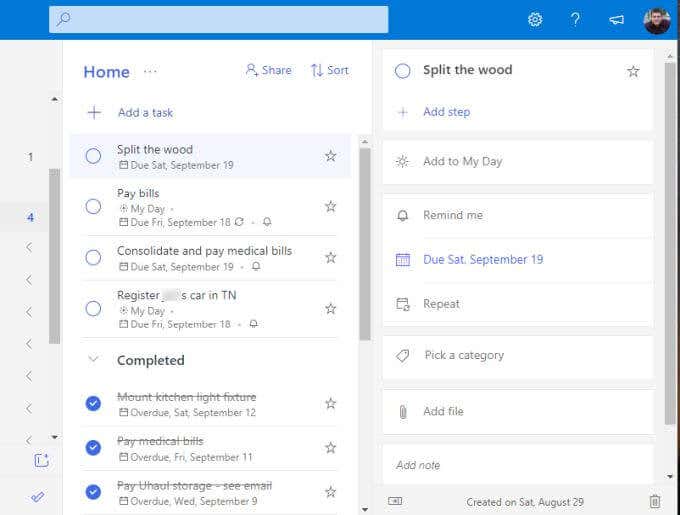The width and height of the screenshot is (680, 515).
Task: Click the To Do checkmark icon in sidebar
Action: pos(38,497)
